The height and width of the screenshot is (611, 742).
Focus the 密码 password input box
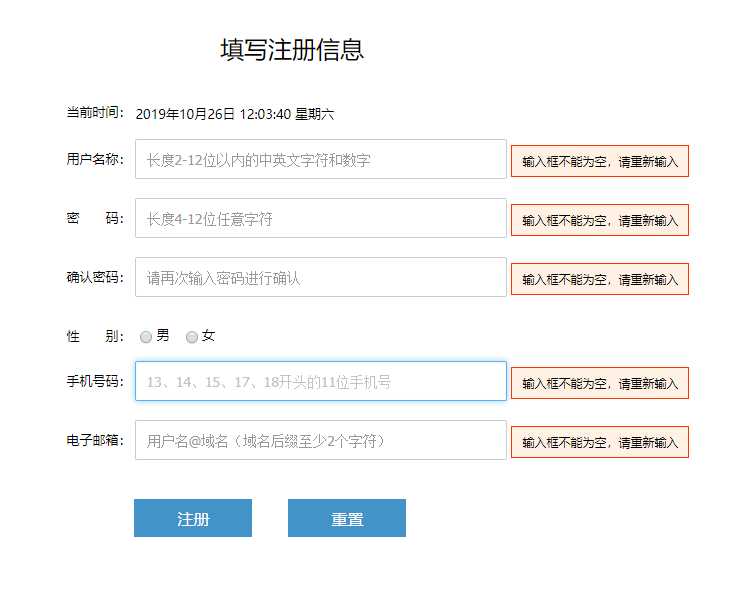coord(320,218)
